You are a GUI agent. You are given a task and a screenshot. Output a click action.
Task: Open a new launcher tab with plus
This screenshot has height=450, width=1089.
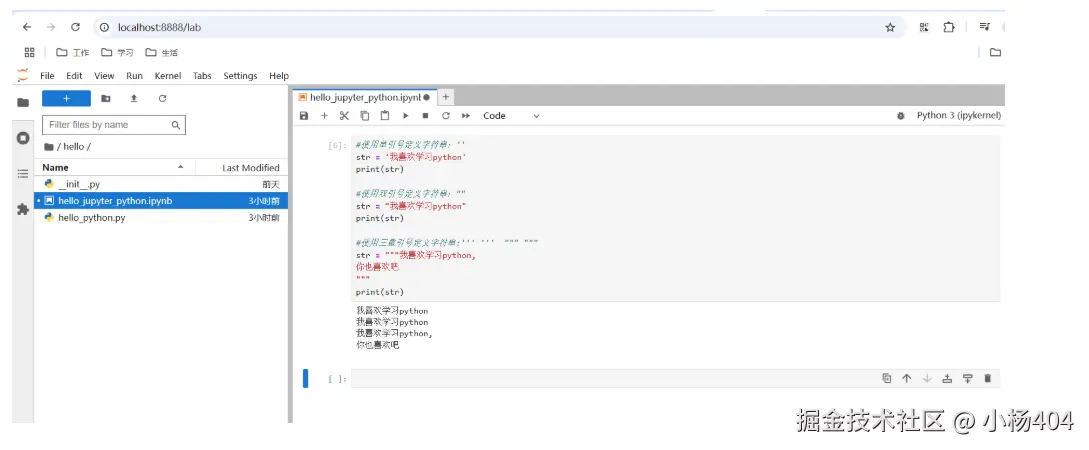(446, 97)
